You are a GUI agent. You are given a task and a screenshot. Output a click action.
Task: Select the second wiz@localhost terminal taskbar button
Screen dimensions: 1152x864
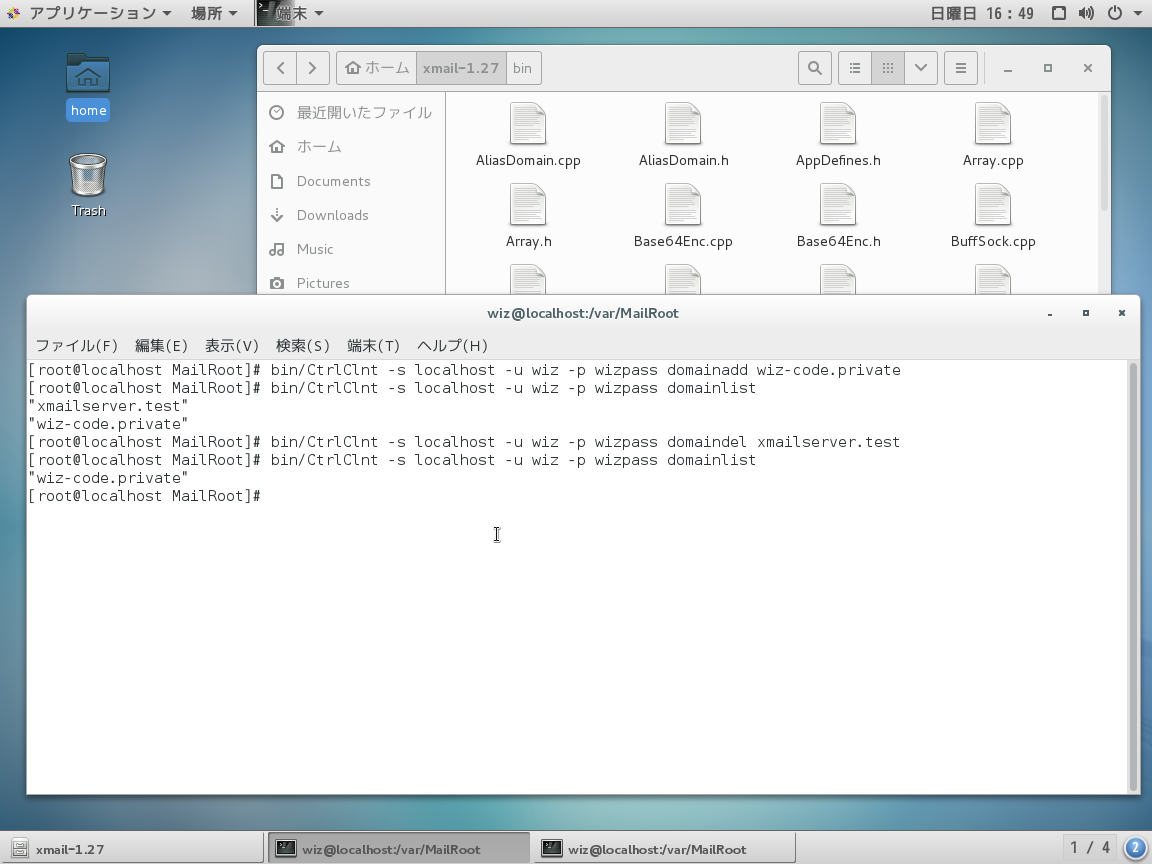(x=664, y=849)
